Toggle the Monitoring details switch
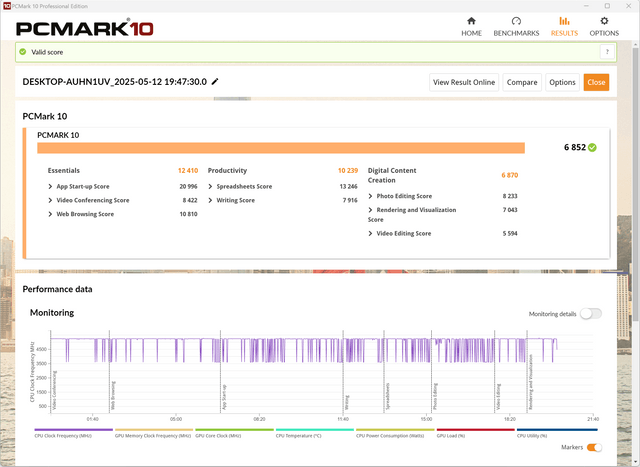Screen dimensions: 640x467 [591, 314]
